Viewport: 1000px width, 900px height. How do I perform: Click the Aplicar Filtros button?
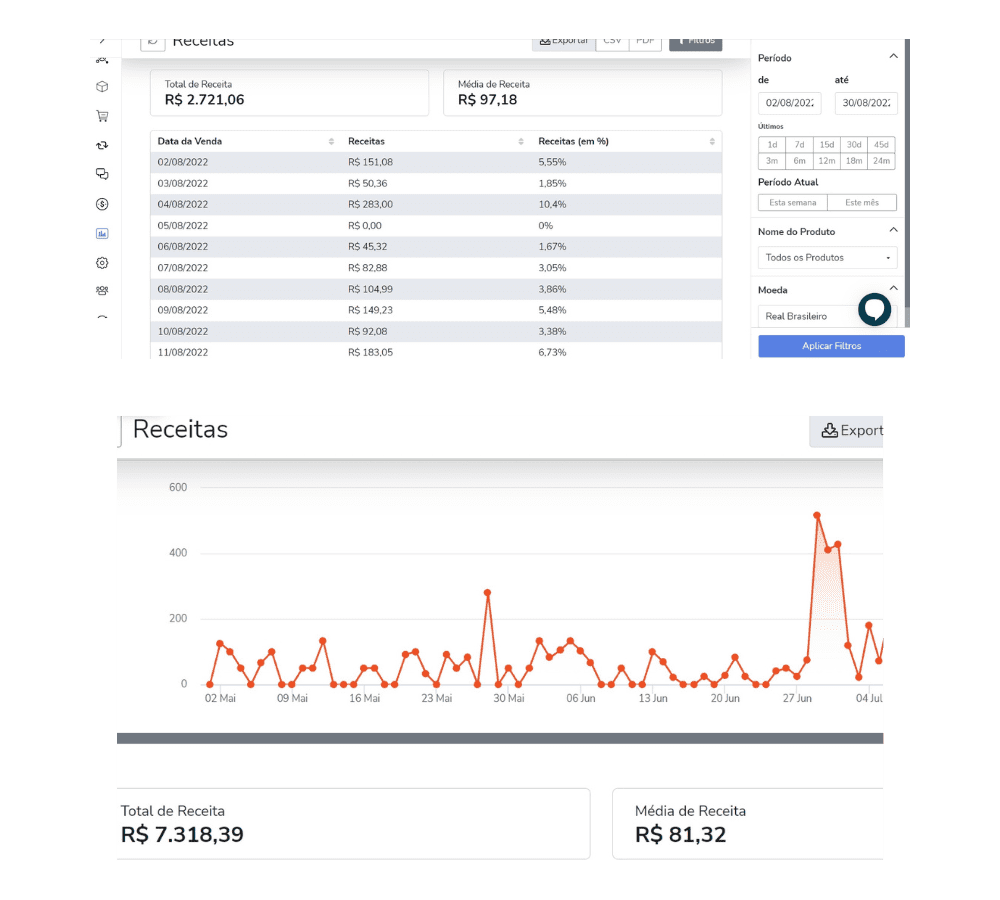pyautogui.click(x=831, y=346)
